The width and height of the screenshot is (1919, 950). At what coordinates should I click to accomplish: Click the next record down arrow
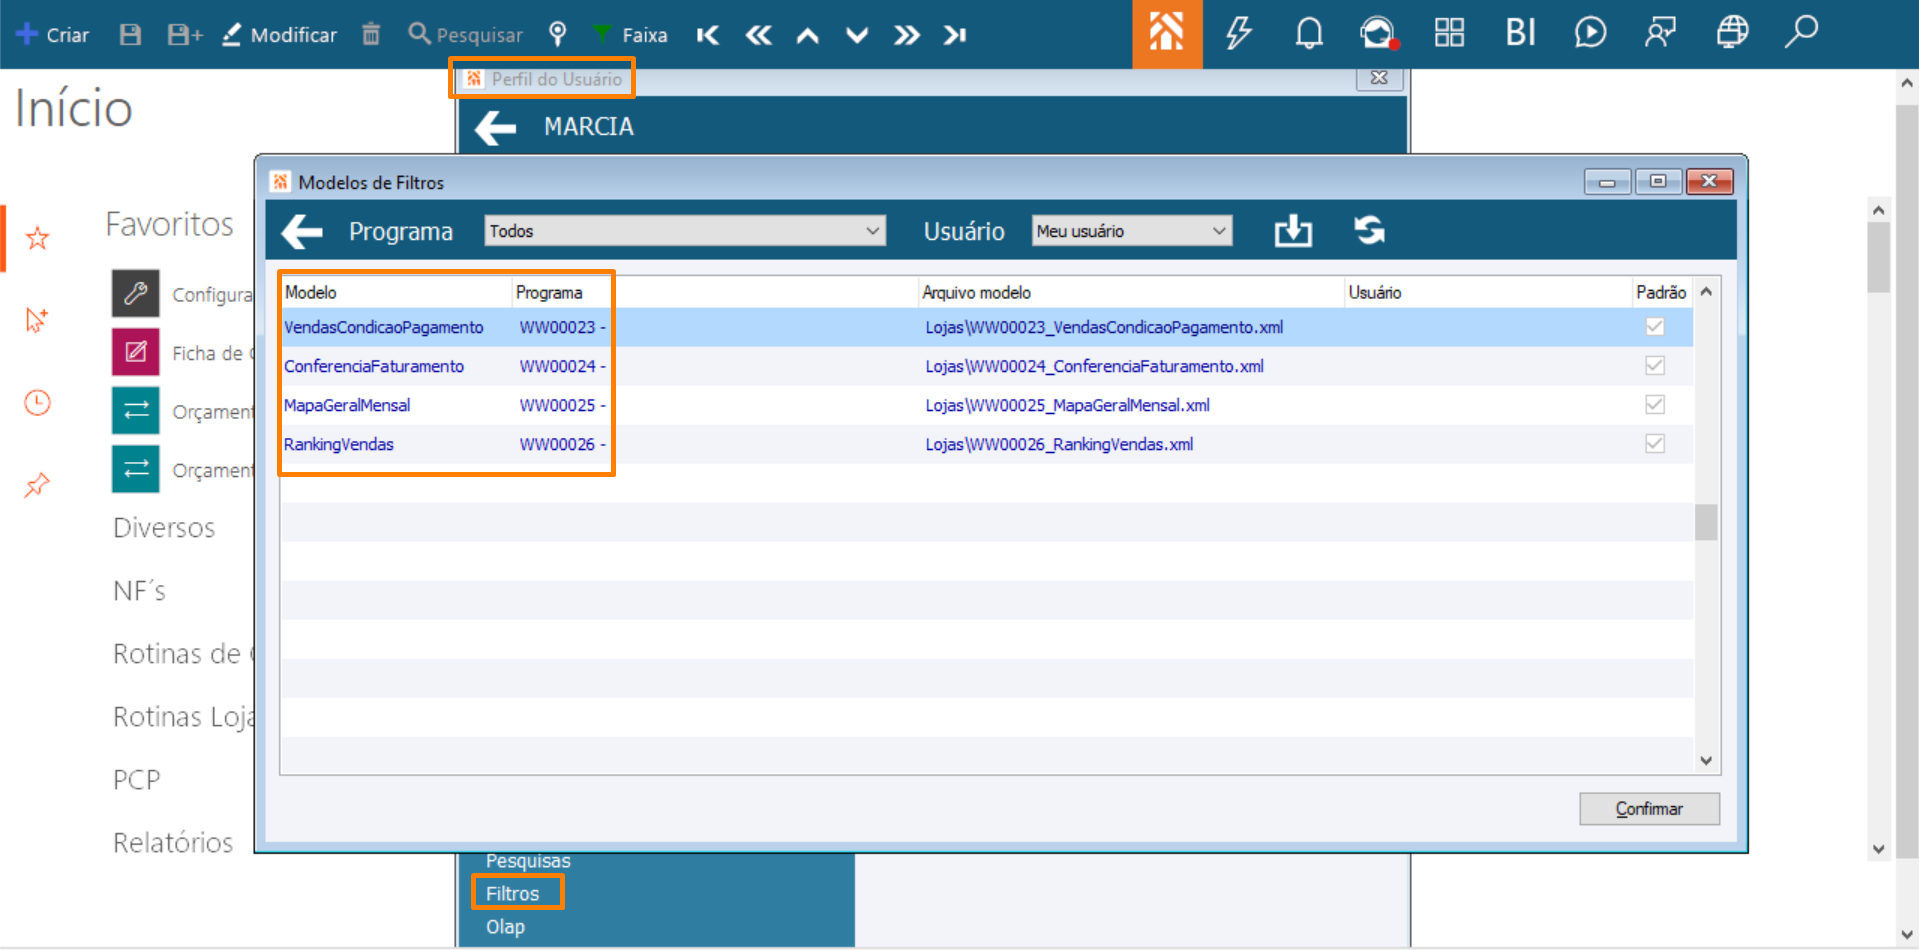pos(857,36)
